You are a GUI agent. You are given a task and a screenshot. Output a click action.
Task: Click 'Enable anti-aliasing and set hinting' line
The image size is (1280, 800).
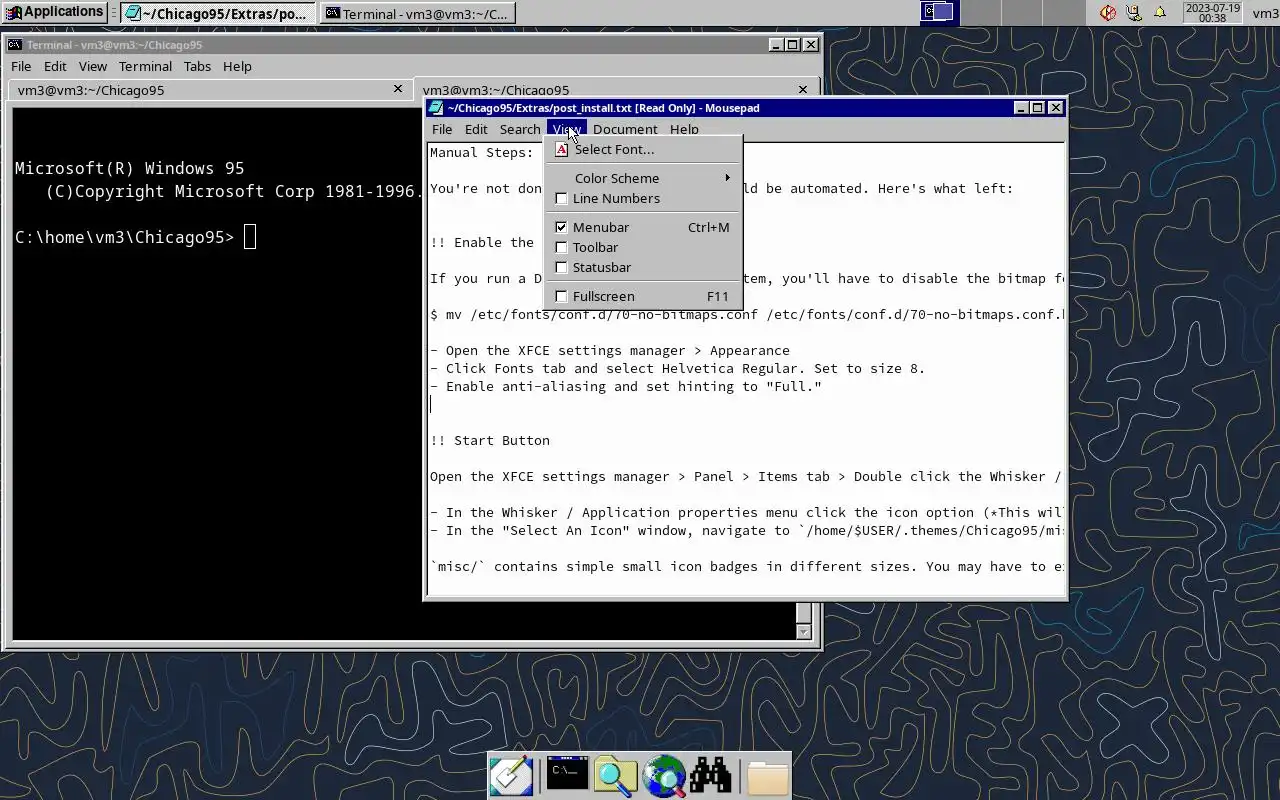pyautogui.click(x=626, y=386)
